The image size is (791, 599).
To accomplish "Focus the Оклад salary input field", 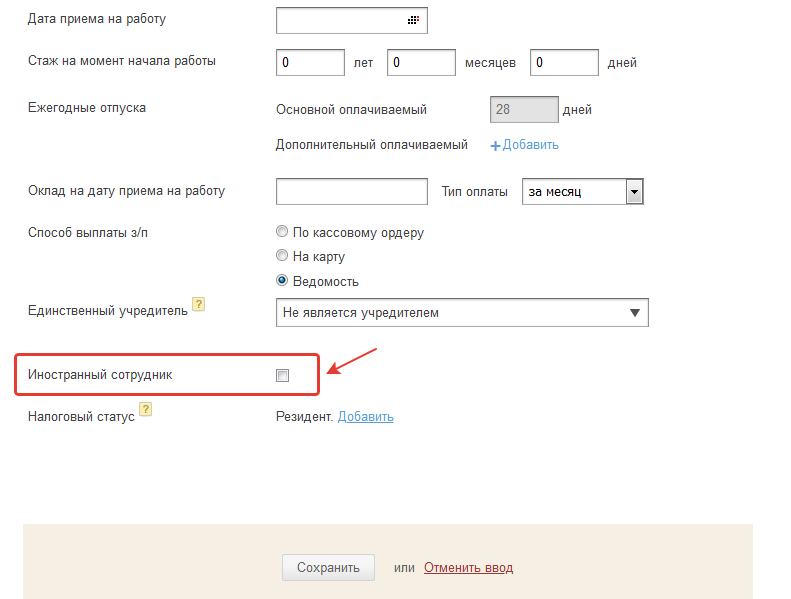I will click(x=351, y=191).
